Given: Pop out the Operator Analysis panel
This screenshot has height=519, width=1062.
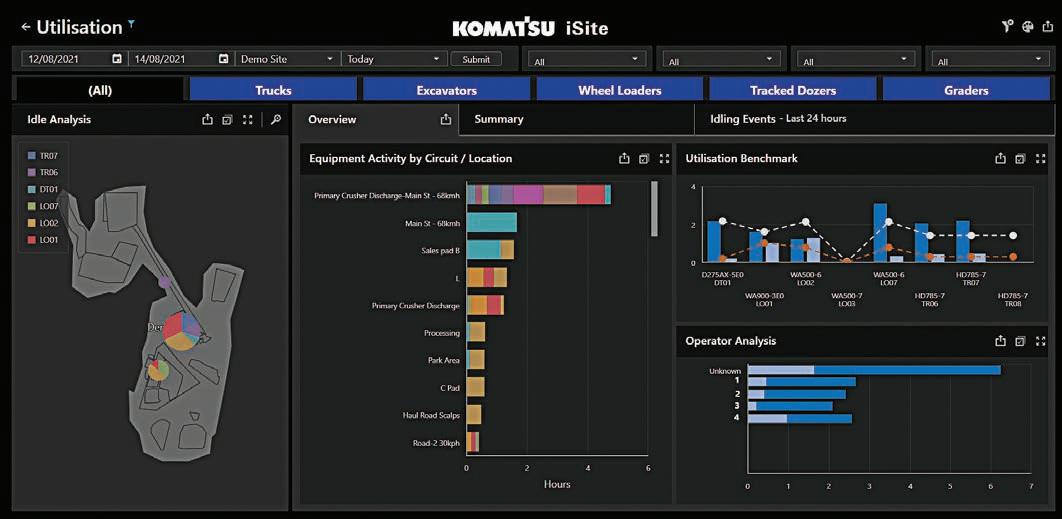Looking at the screenshot, I should [x=1020, y=341].
